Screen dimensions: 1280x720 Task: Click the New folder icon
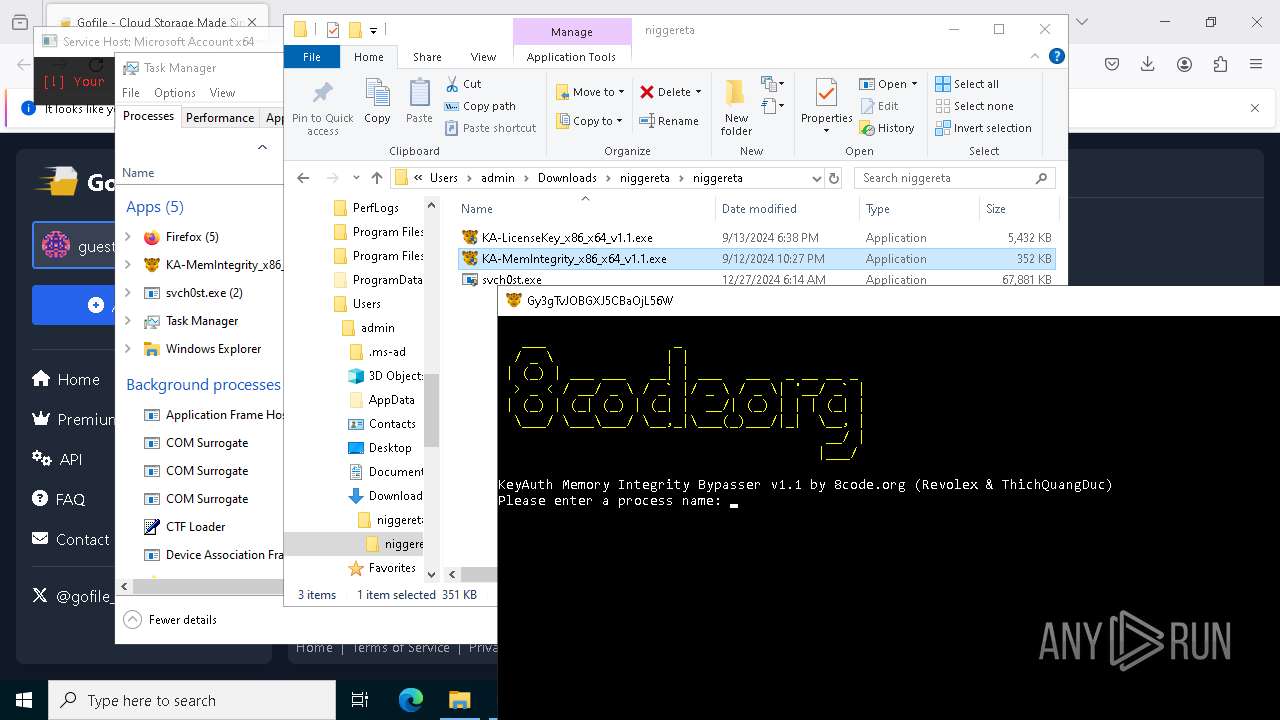coord(736,93)
